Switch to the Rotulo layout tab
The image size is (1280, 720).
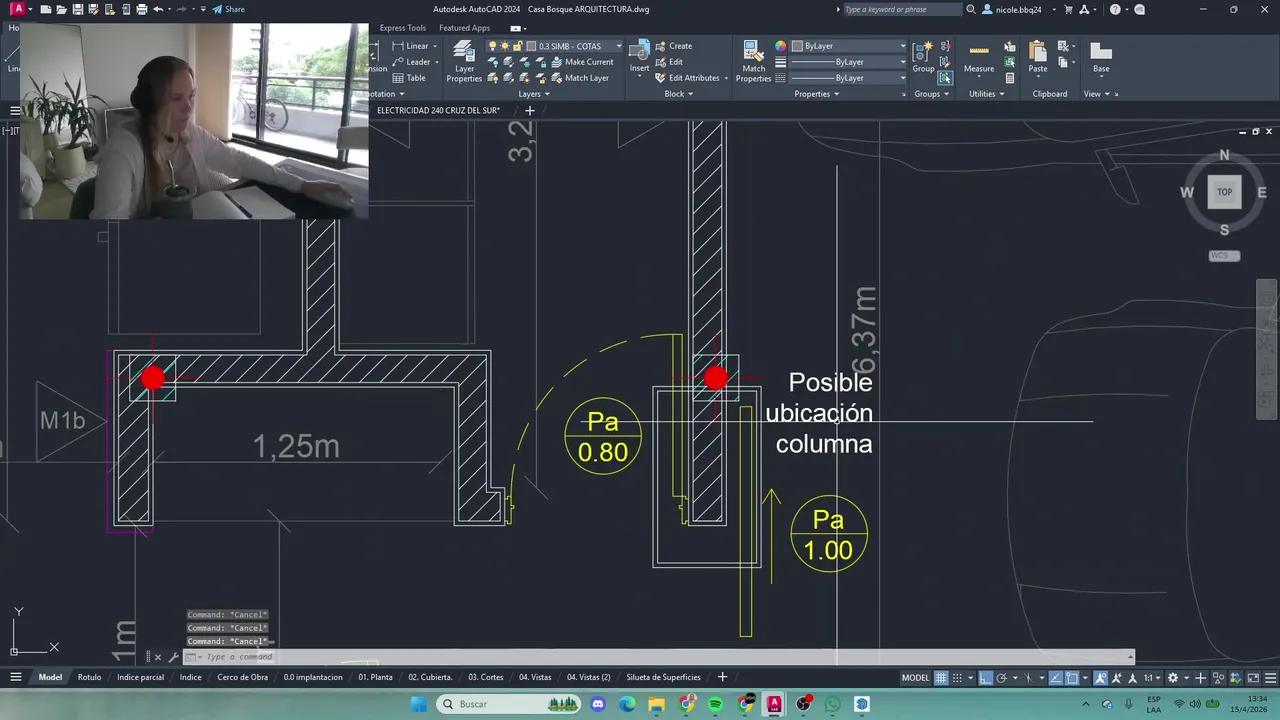click(x=90, y=677)
